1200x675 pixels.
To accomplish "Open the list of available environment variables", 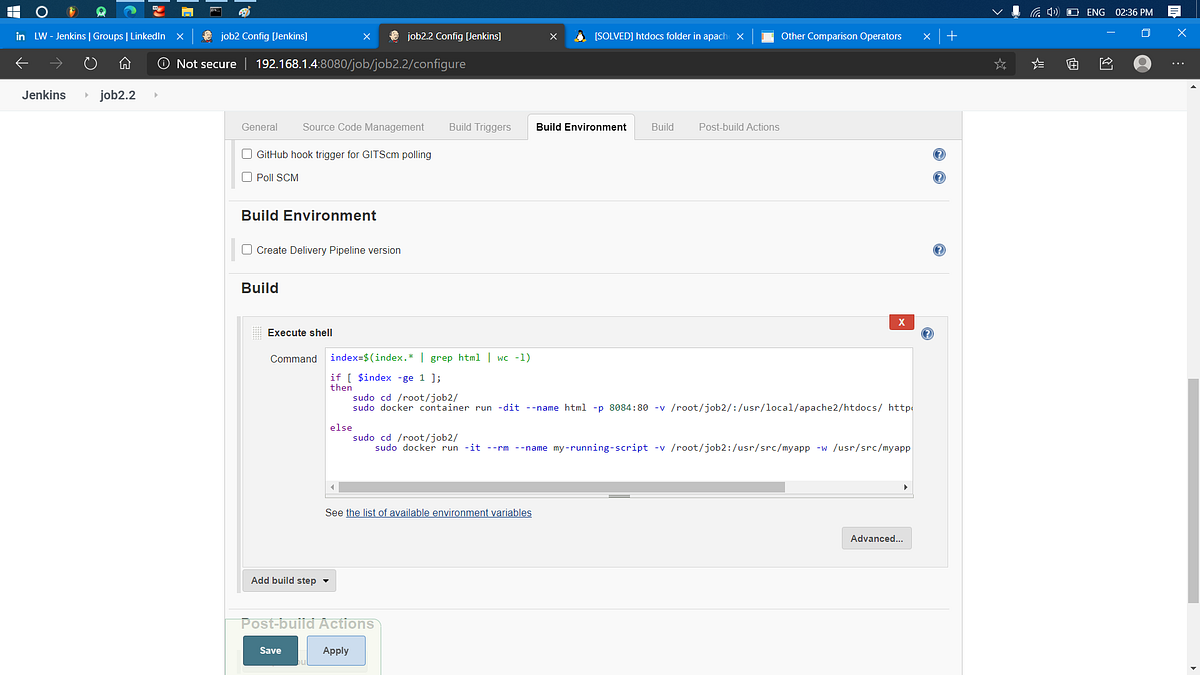I will tap(438, 512).
